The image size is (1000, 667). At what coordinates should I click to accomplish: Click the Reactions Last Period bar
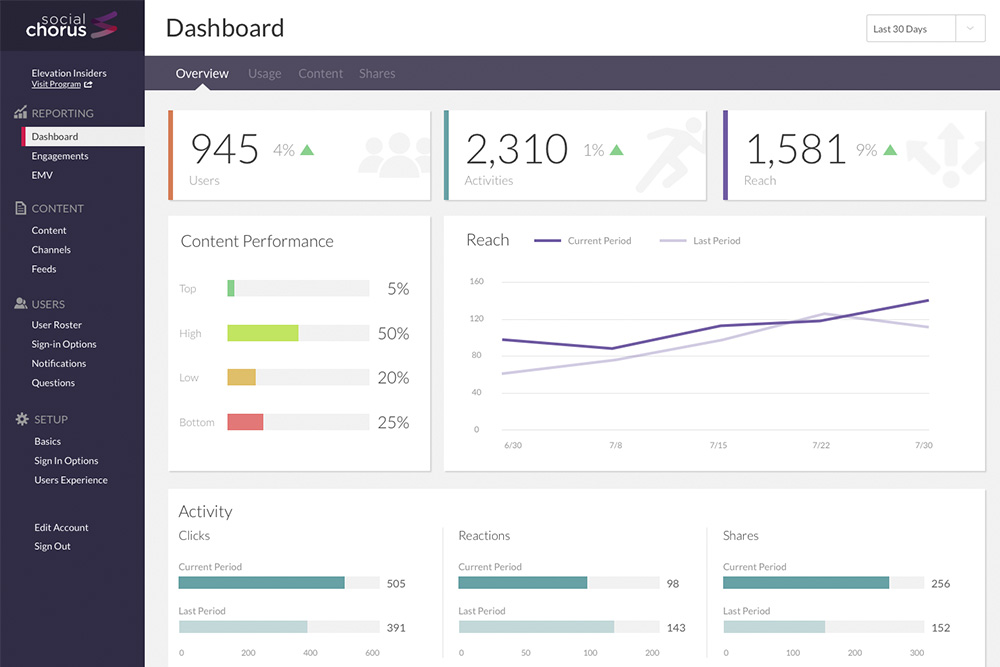536,627
